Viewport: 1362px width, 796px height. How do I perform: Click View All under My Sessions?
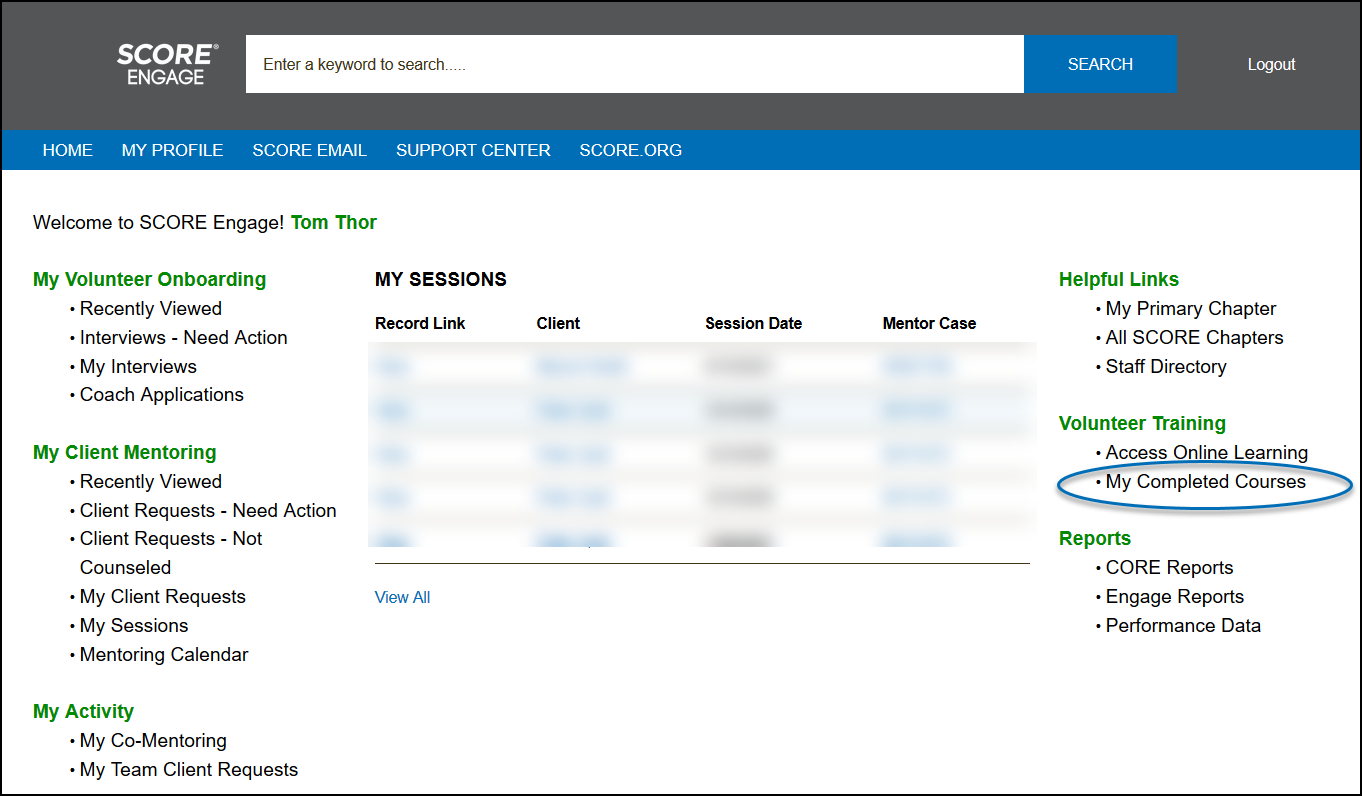coord(402,597)
